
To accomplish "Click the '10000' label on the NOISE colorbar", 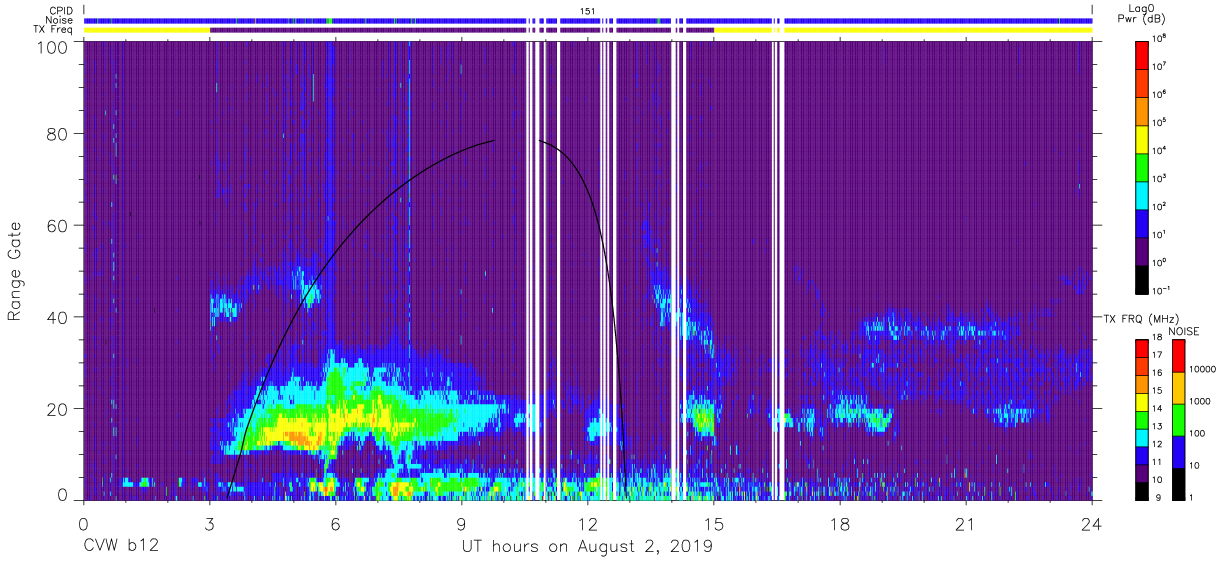I will pyautogui.click(x=1203, y=371).
